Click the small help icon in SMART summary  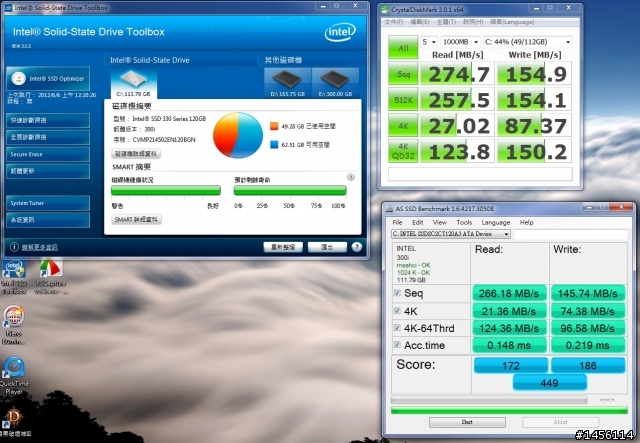point(351,177)
